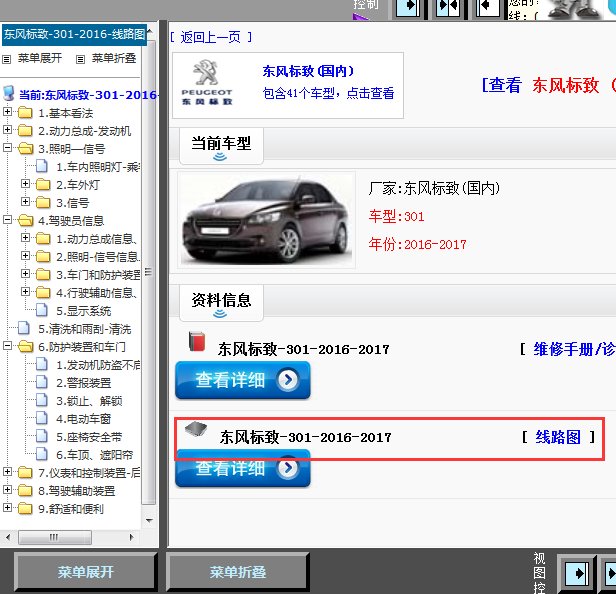The width and height of the screenshot is (616, 594).
Task: Expand the 8.驾驶辅助装置 folder
Action: pyautogui.click(x=7, y=490)
